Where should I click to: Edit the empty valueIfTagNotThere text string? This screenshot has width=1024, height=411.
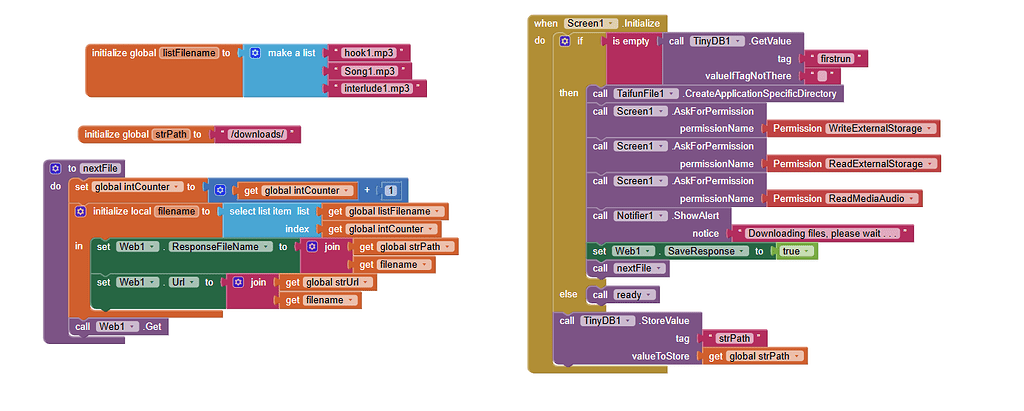coord(822,76)
